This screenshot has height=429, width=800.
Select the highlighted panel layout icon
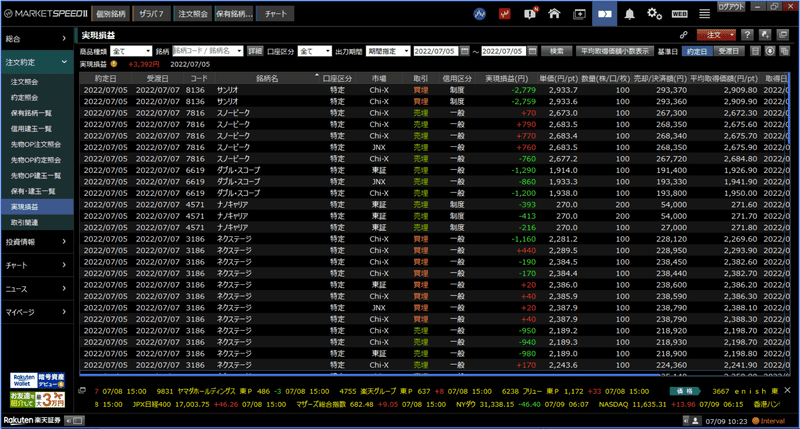605,14
